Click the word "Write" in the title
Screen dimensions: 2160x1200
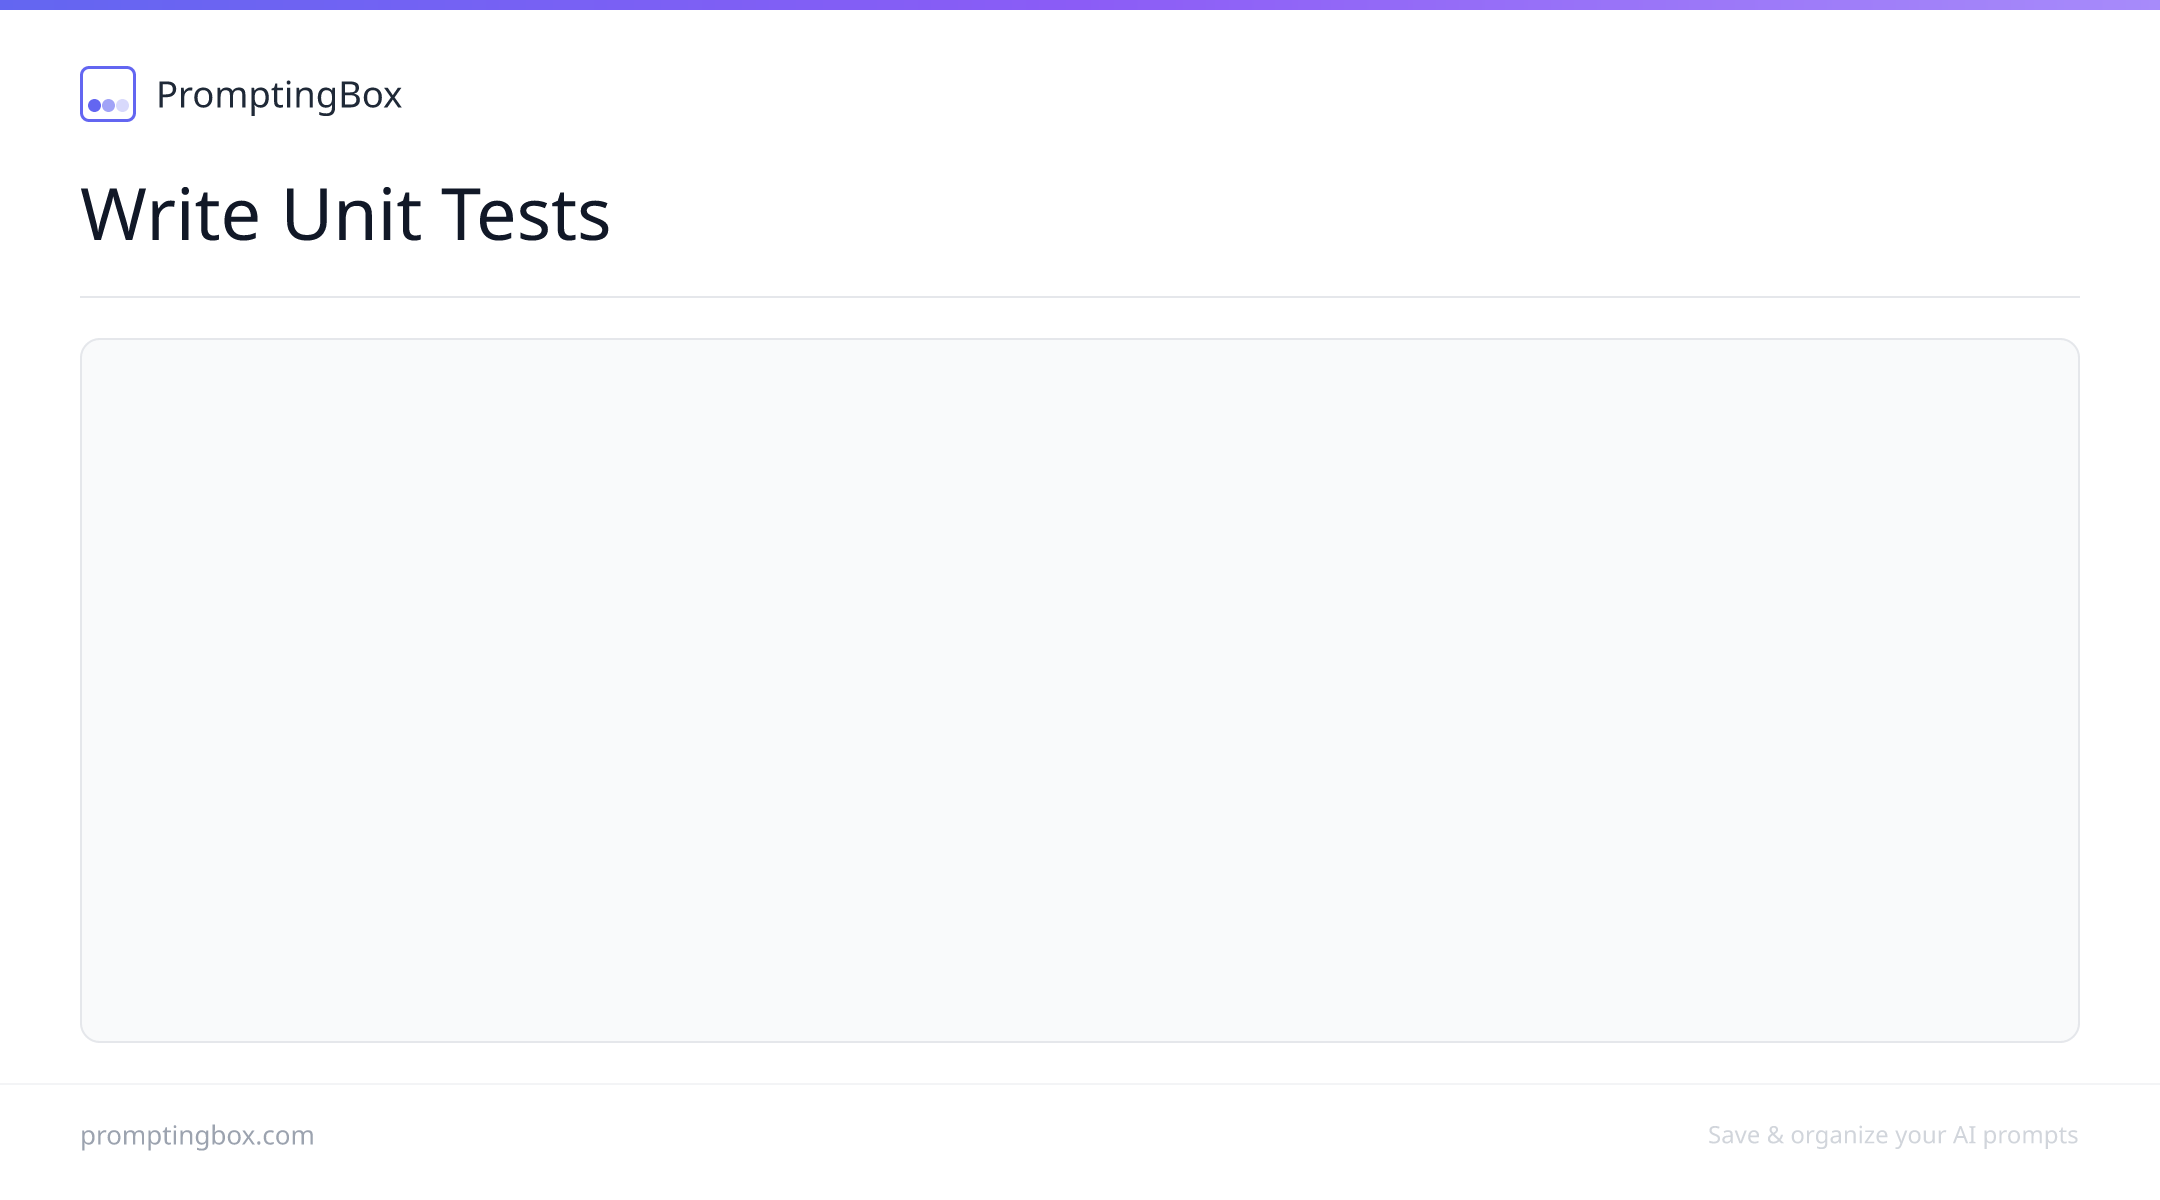pos(170,214)
